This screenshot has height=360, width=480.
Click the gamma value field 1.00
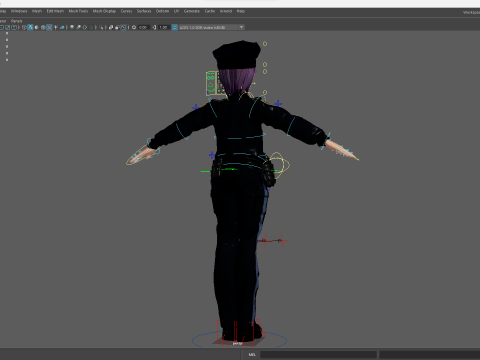click(163, 27)
